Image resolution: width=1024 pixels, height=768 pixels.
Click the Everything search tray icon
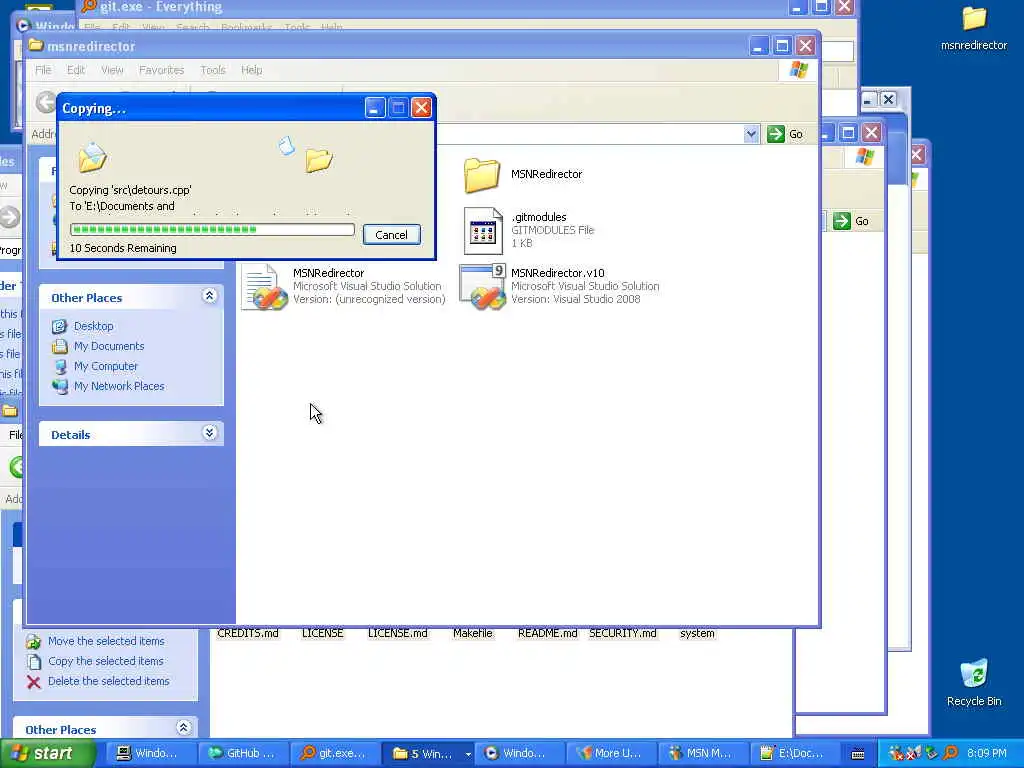[950, 753]
